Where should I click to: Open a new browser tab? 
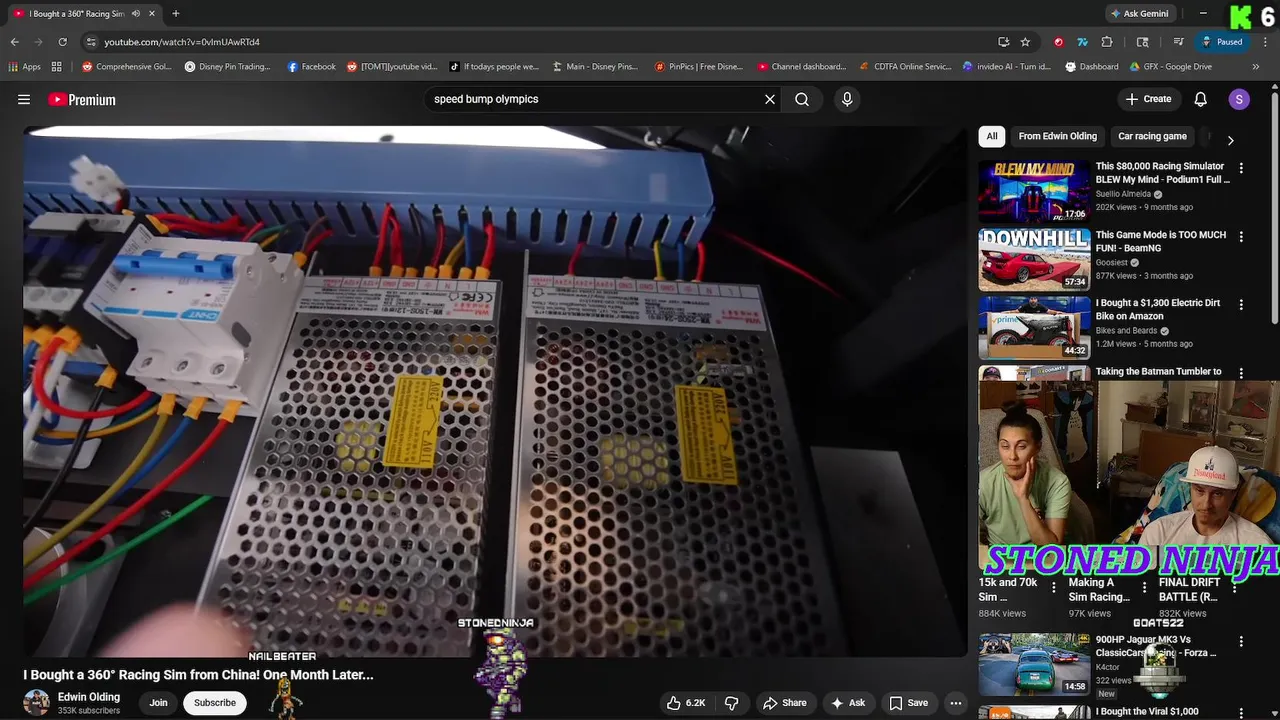(x=175, y=13)
